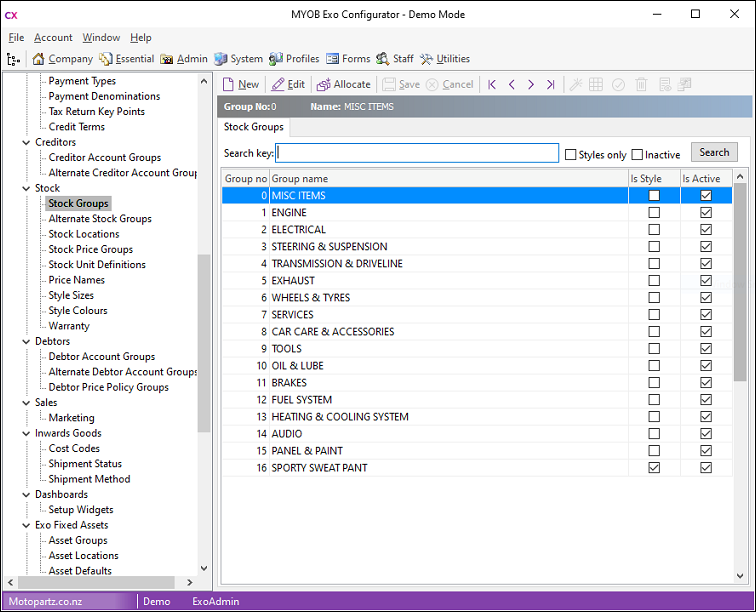The height and width of the screenshot is (612, 756).
Task: Click the tree view toggle icon in toolbar
Action: tap(14, 59)
